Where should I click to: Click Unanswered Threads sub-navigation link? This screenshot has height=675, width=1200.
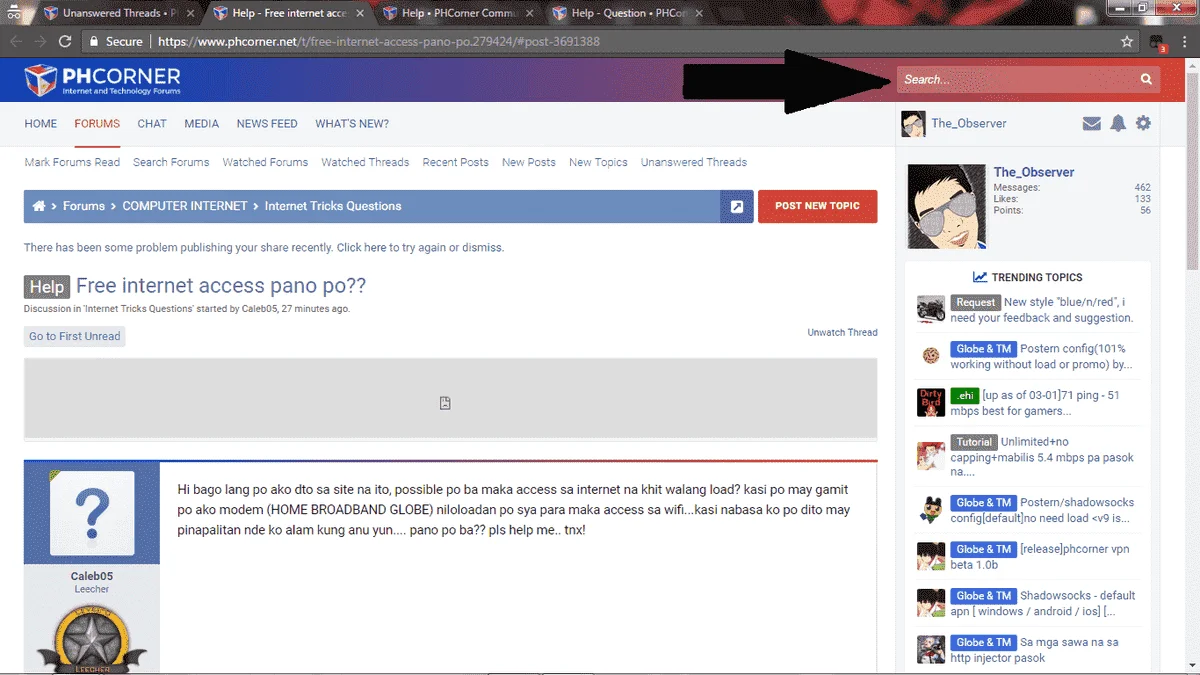pyautogui.click(x=694, y=162)
